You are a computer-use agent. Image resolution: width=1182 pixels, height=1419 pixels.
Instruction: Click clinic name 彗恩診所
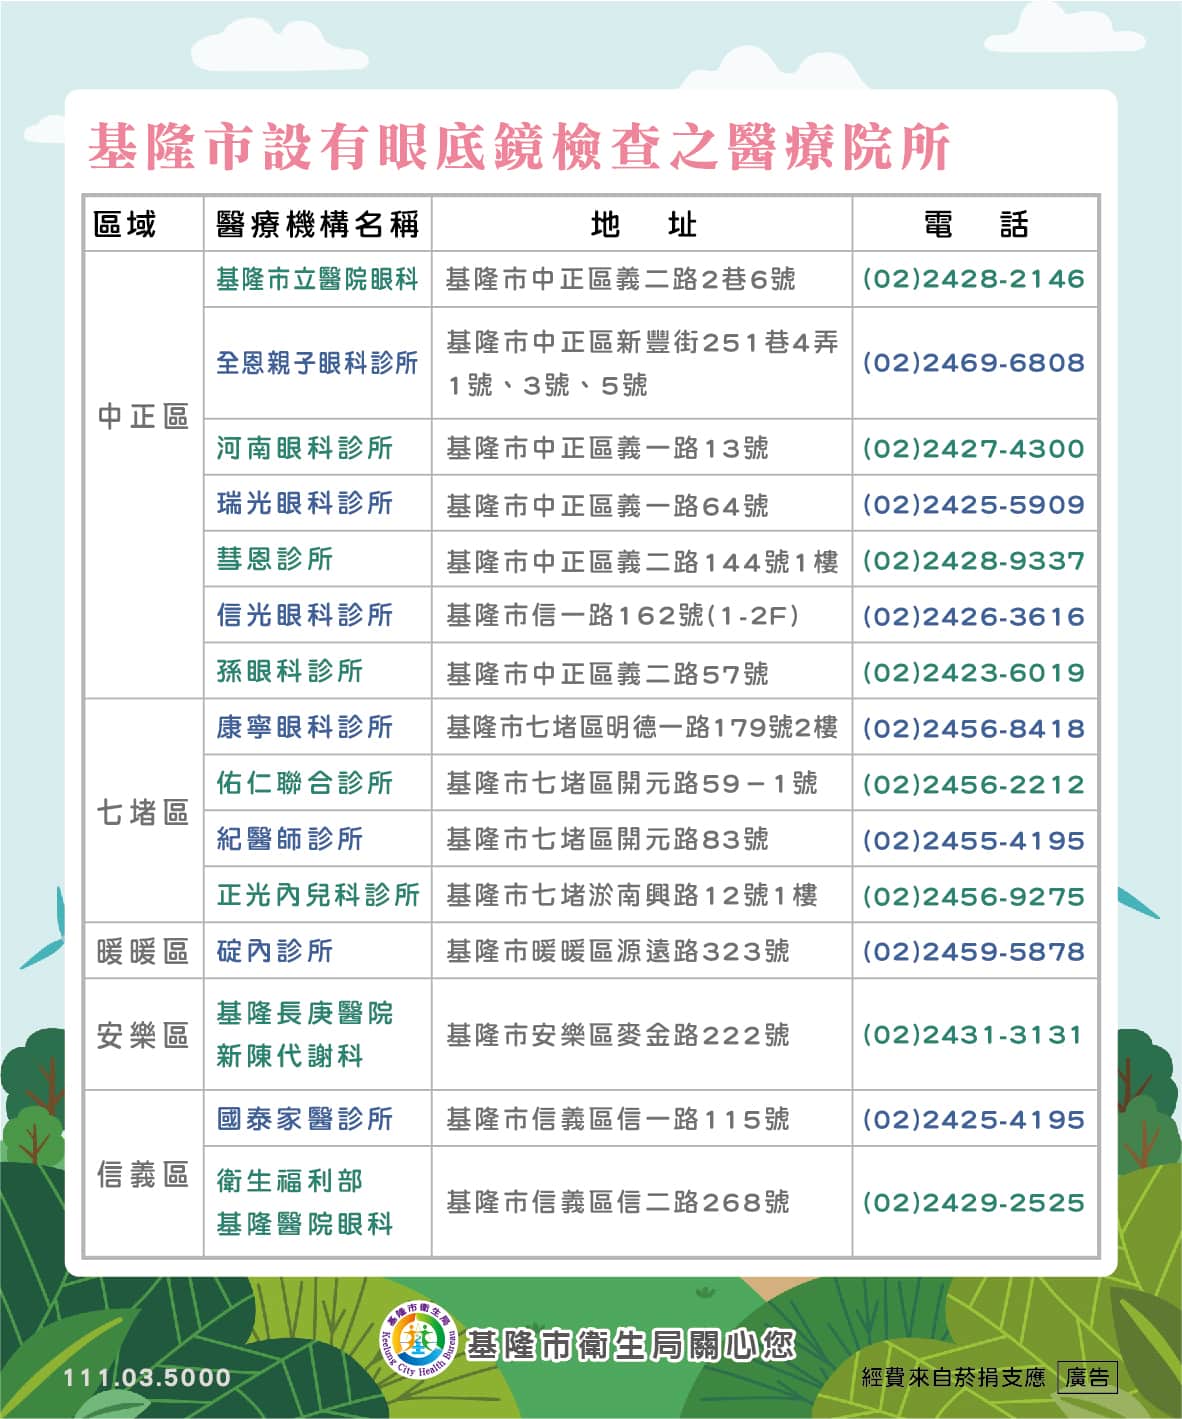274,559
